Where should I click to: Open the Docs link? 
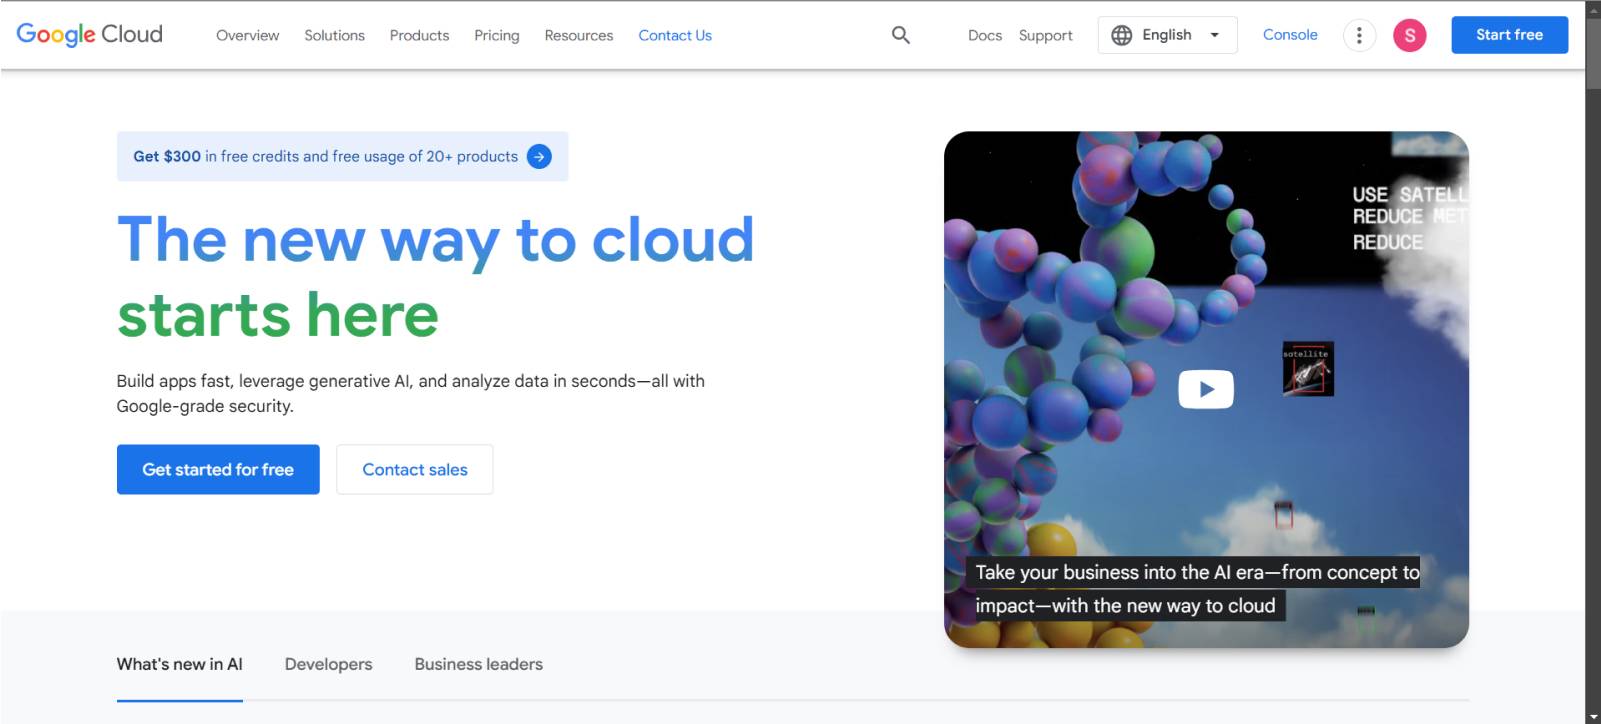point(984,35)
